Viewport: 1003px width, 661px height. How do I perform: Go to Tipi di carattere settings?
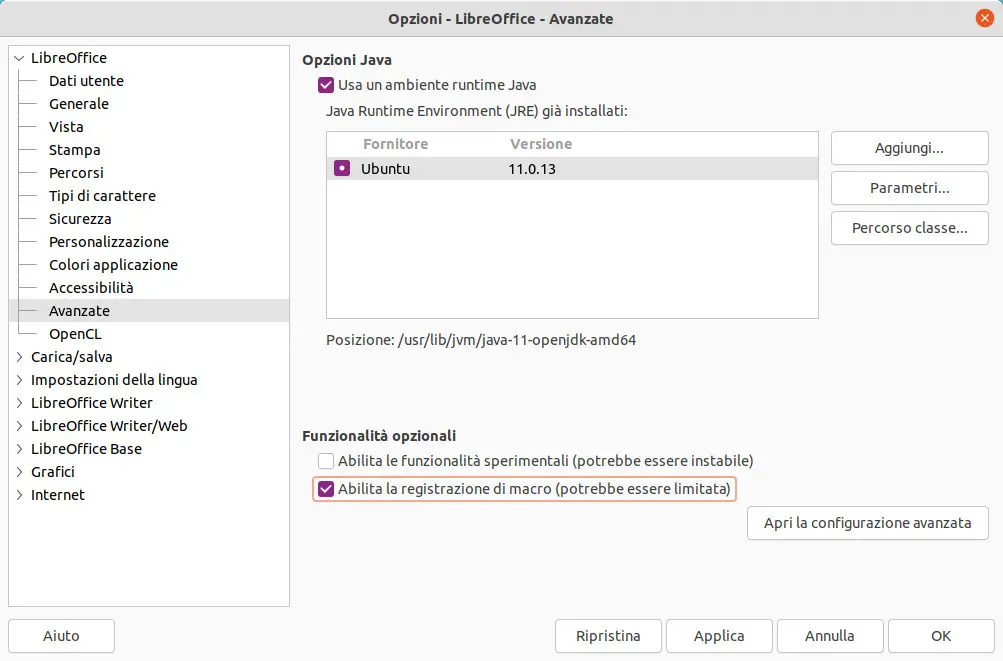click(102, 196)
